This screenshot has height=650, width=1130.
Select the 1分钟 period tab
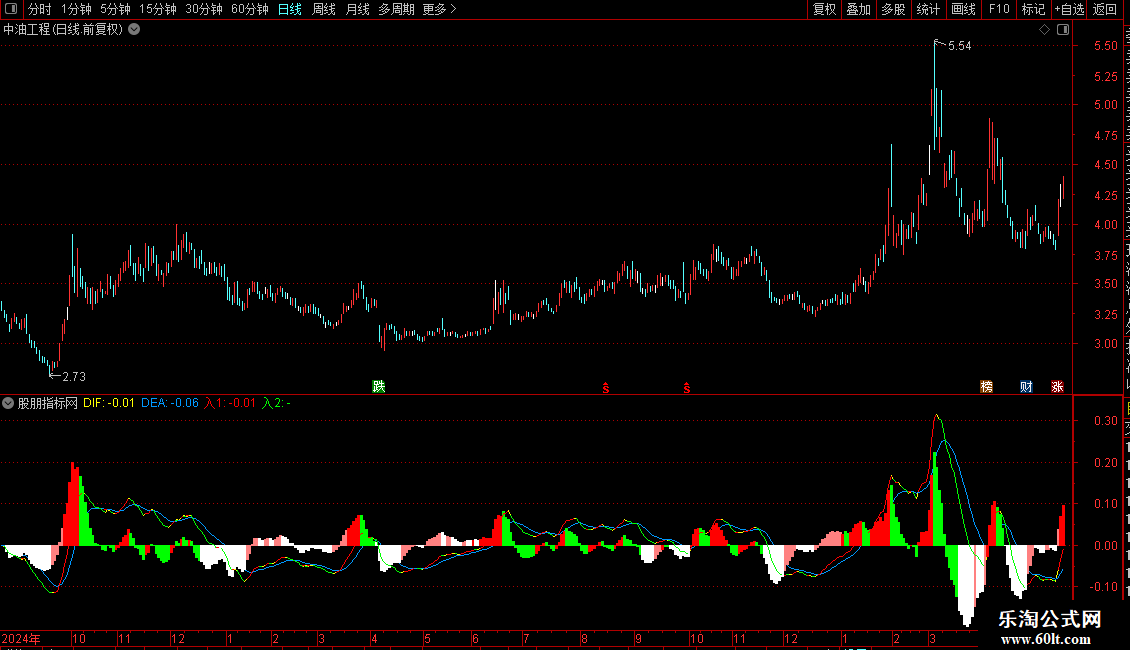click(x=76, y=9)
